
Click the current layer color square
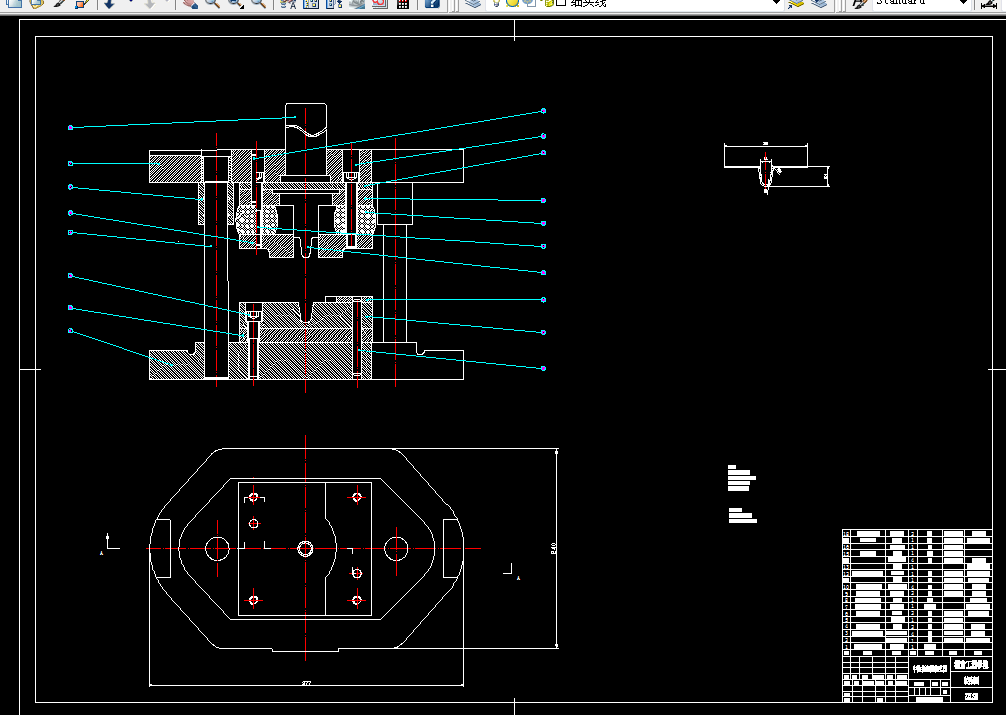pos(561,3)
